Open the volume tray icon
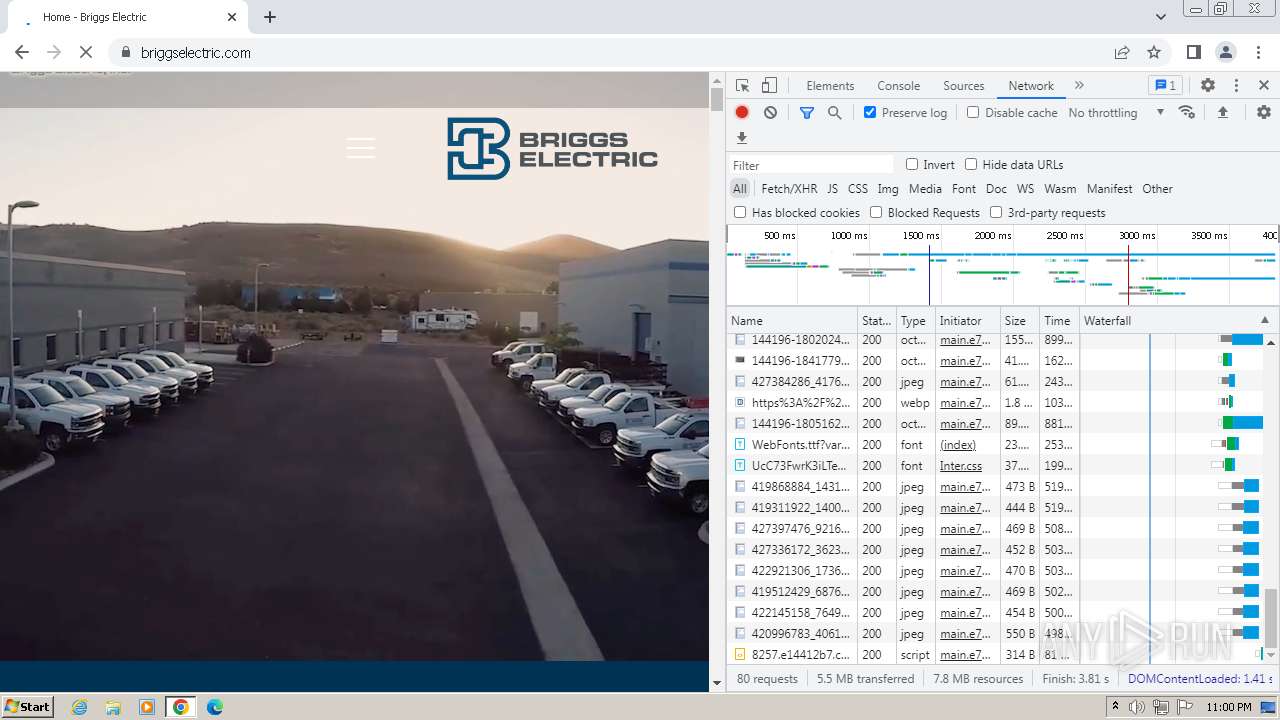The width and height of the screenshot is (1280, 720). click(x=1137, y=707)
